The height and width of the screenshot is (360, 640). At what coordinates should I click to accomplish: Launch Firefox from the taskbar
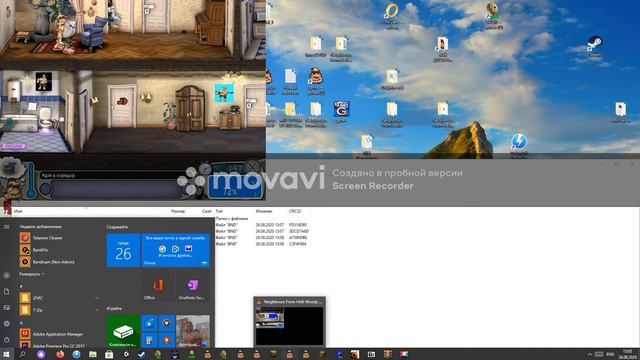pos(60,354)
